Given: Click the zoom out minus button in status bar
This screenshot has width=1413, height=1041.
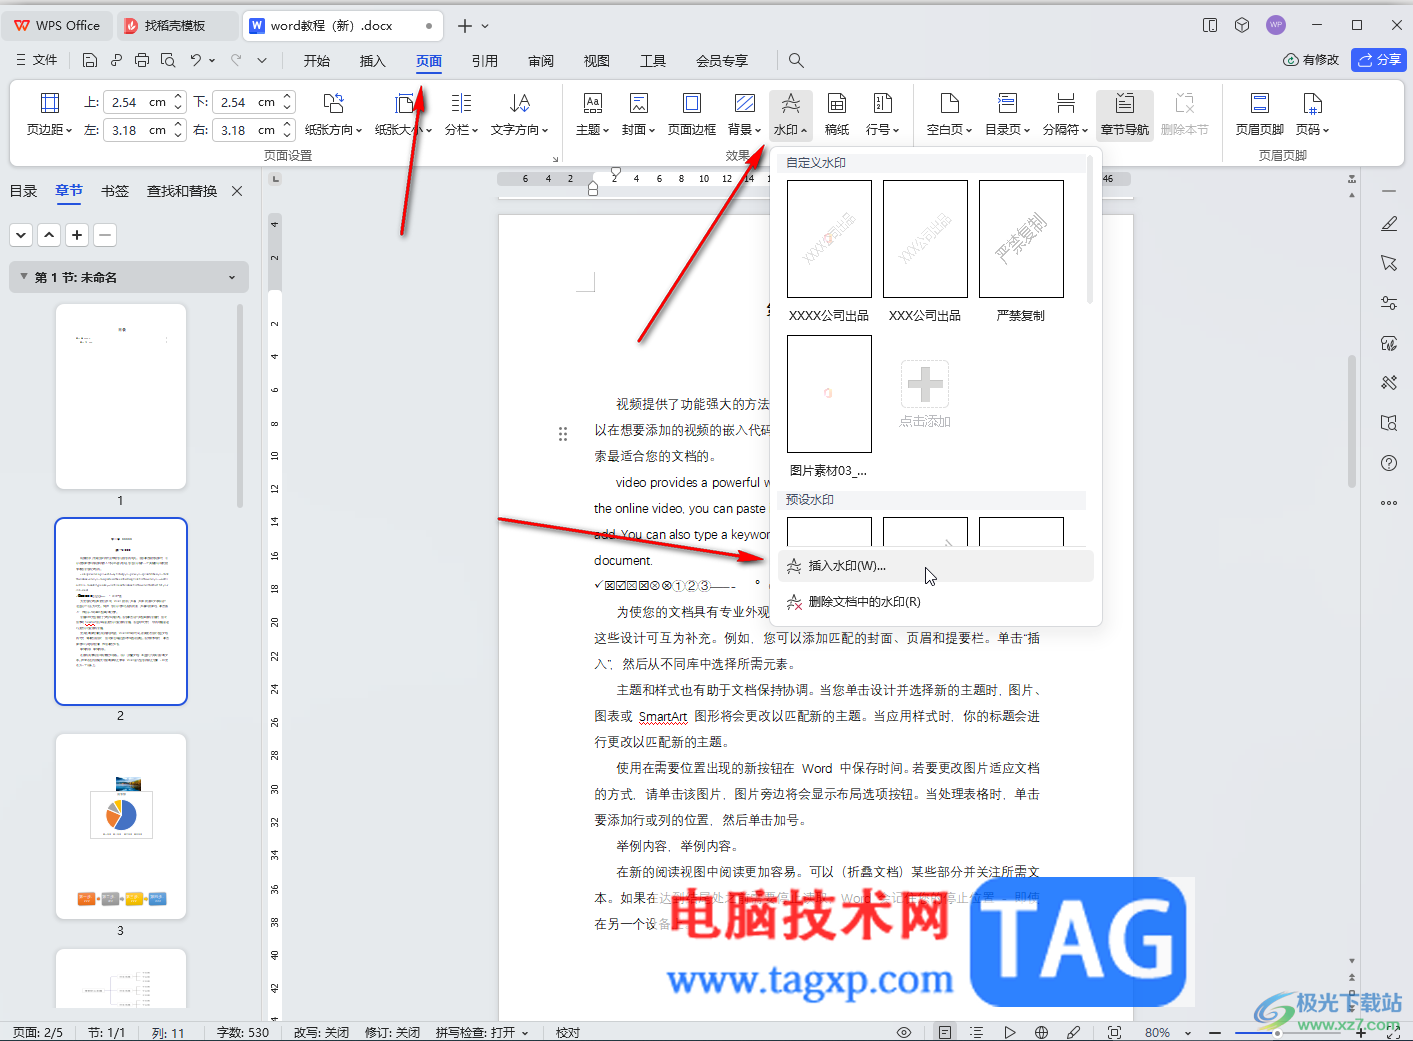Looking at the screenshot, I should [x=1215, y=1032].
